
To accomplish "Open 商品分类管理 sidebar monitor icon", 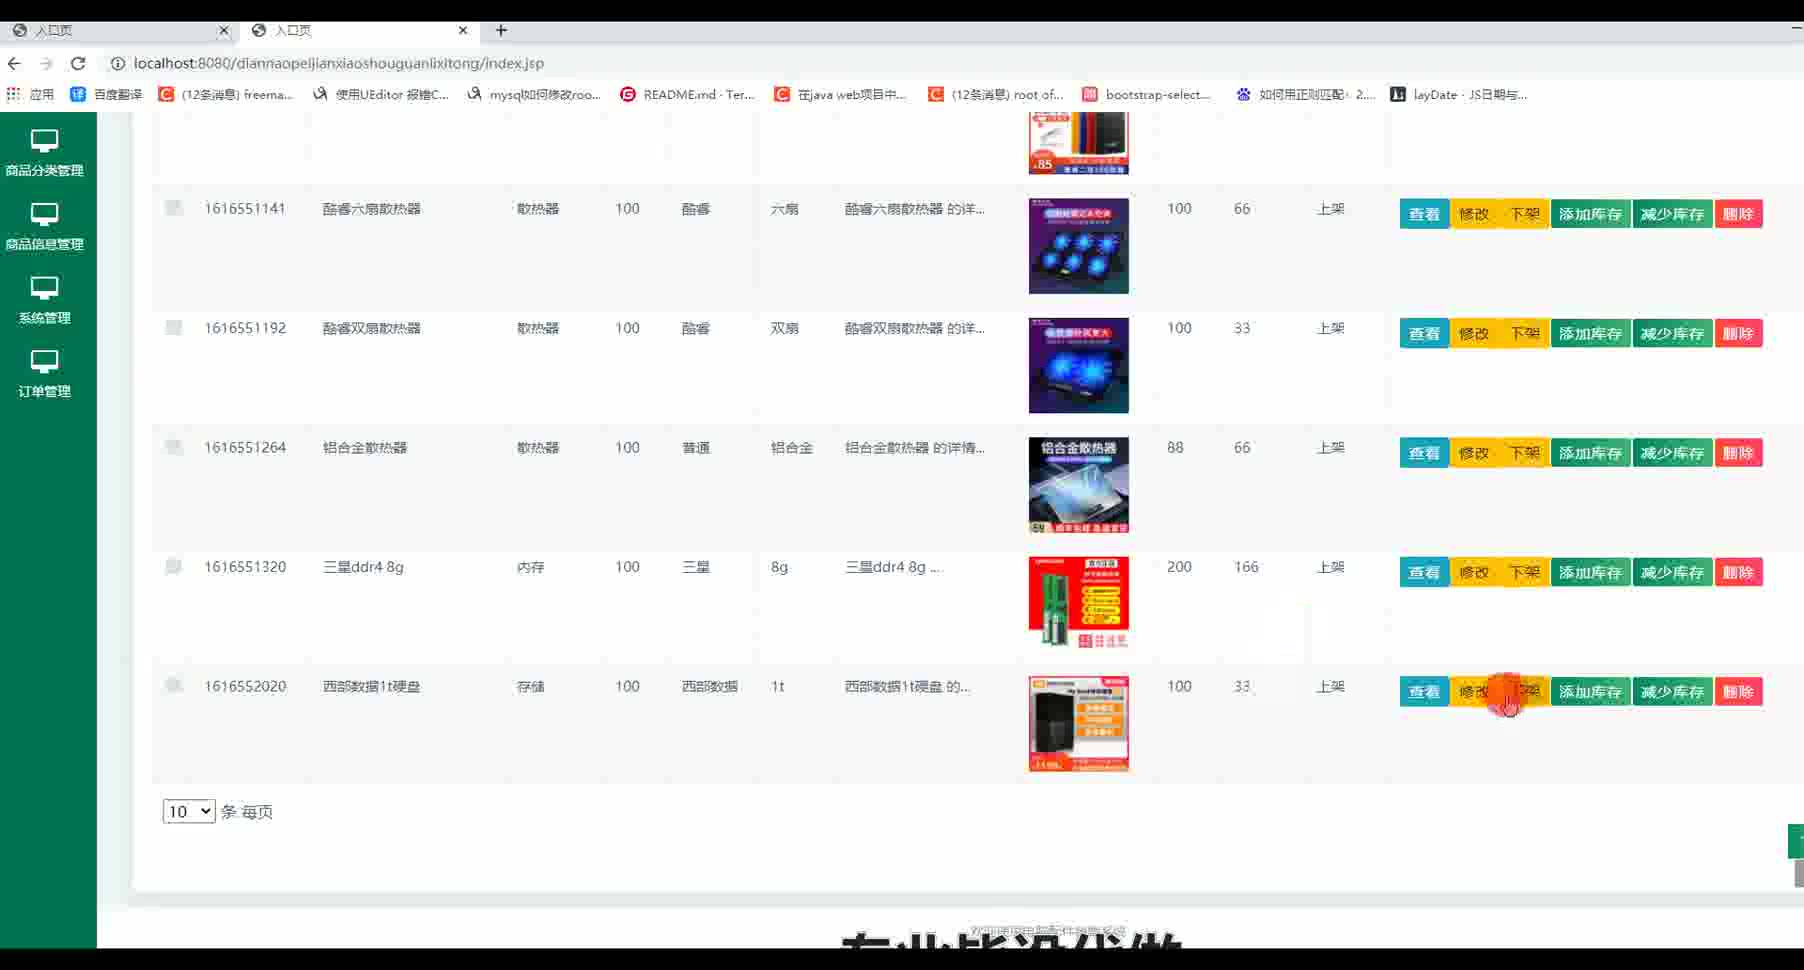I will (44, 141).
